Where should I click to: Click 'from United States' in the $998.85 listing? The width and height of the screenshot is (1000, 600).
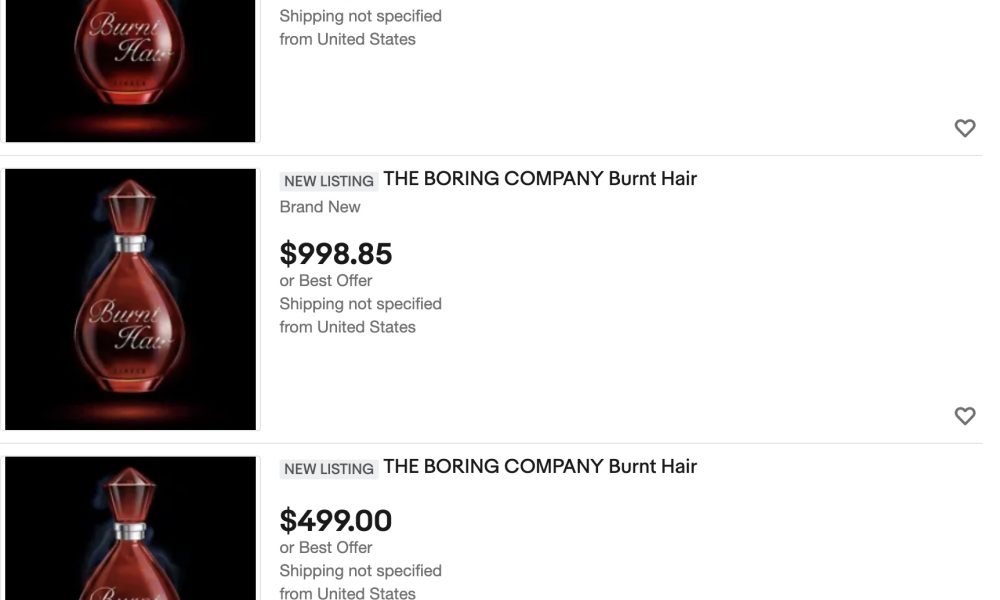[348, 327]
